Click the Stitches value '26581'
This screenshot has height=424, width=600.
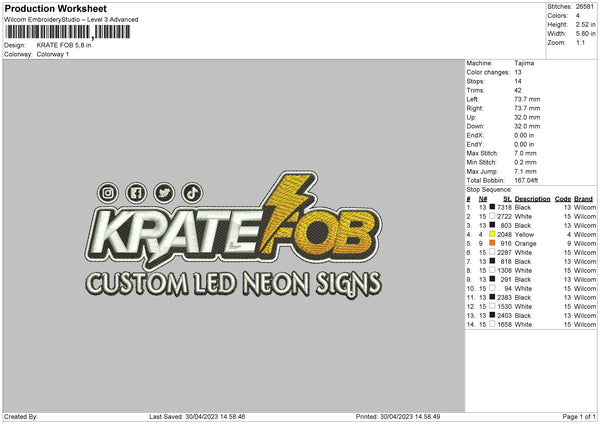click(584, 7)
